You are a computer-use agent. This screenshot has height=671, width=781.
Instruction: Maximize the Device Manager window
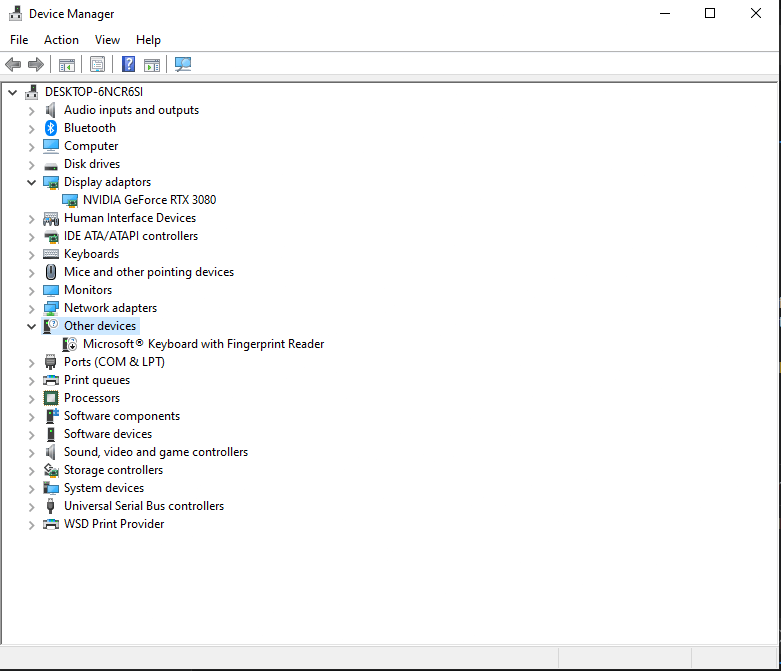pyautogui.click(x=710, y=13)
